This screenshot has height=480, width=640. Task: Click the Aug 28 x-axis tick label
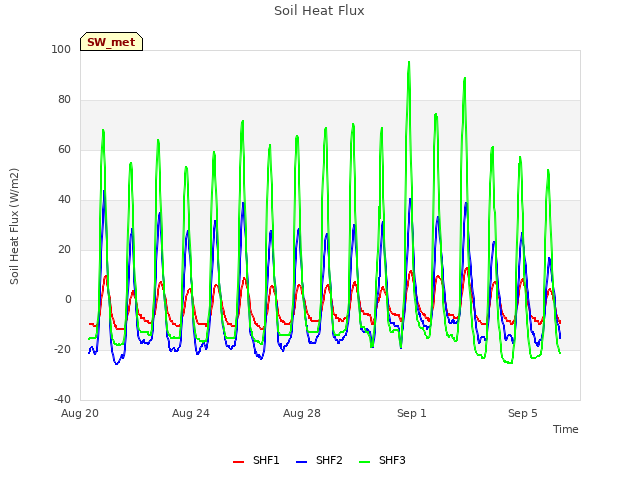302,413
